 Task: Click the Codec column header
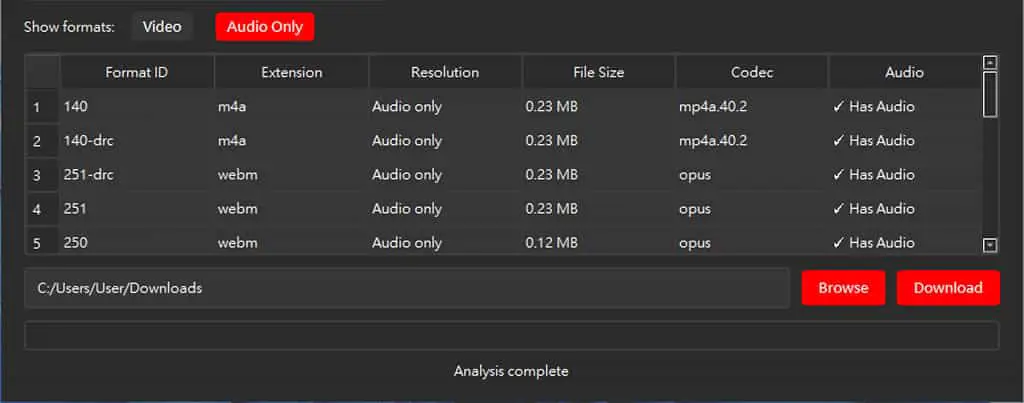752,73
